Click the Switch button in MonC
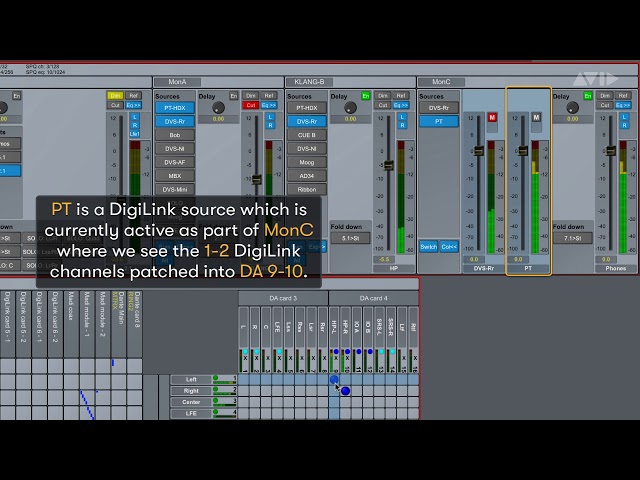 [429, 247]
